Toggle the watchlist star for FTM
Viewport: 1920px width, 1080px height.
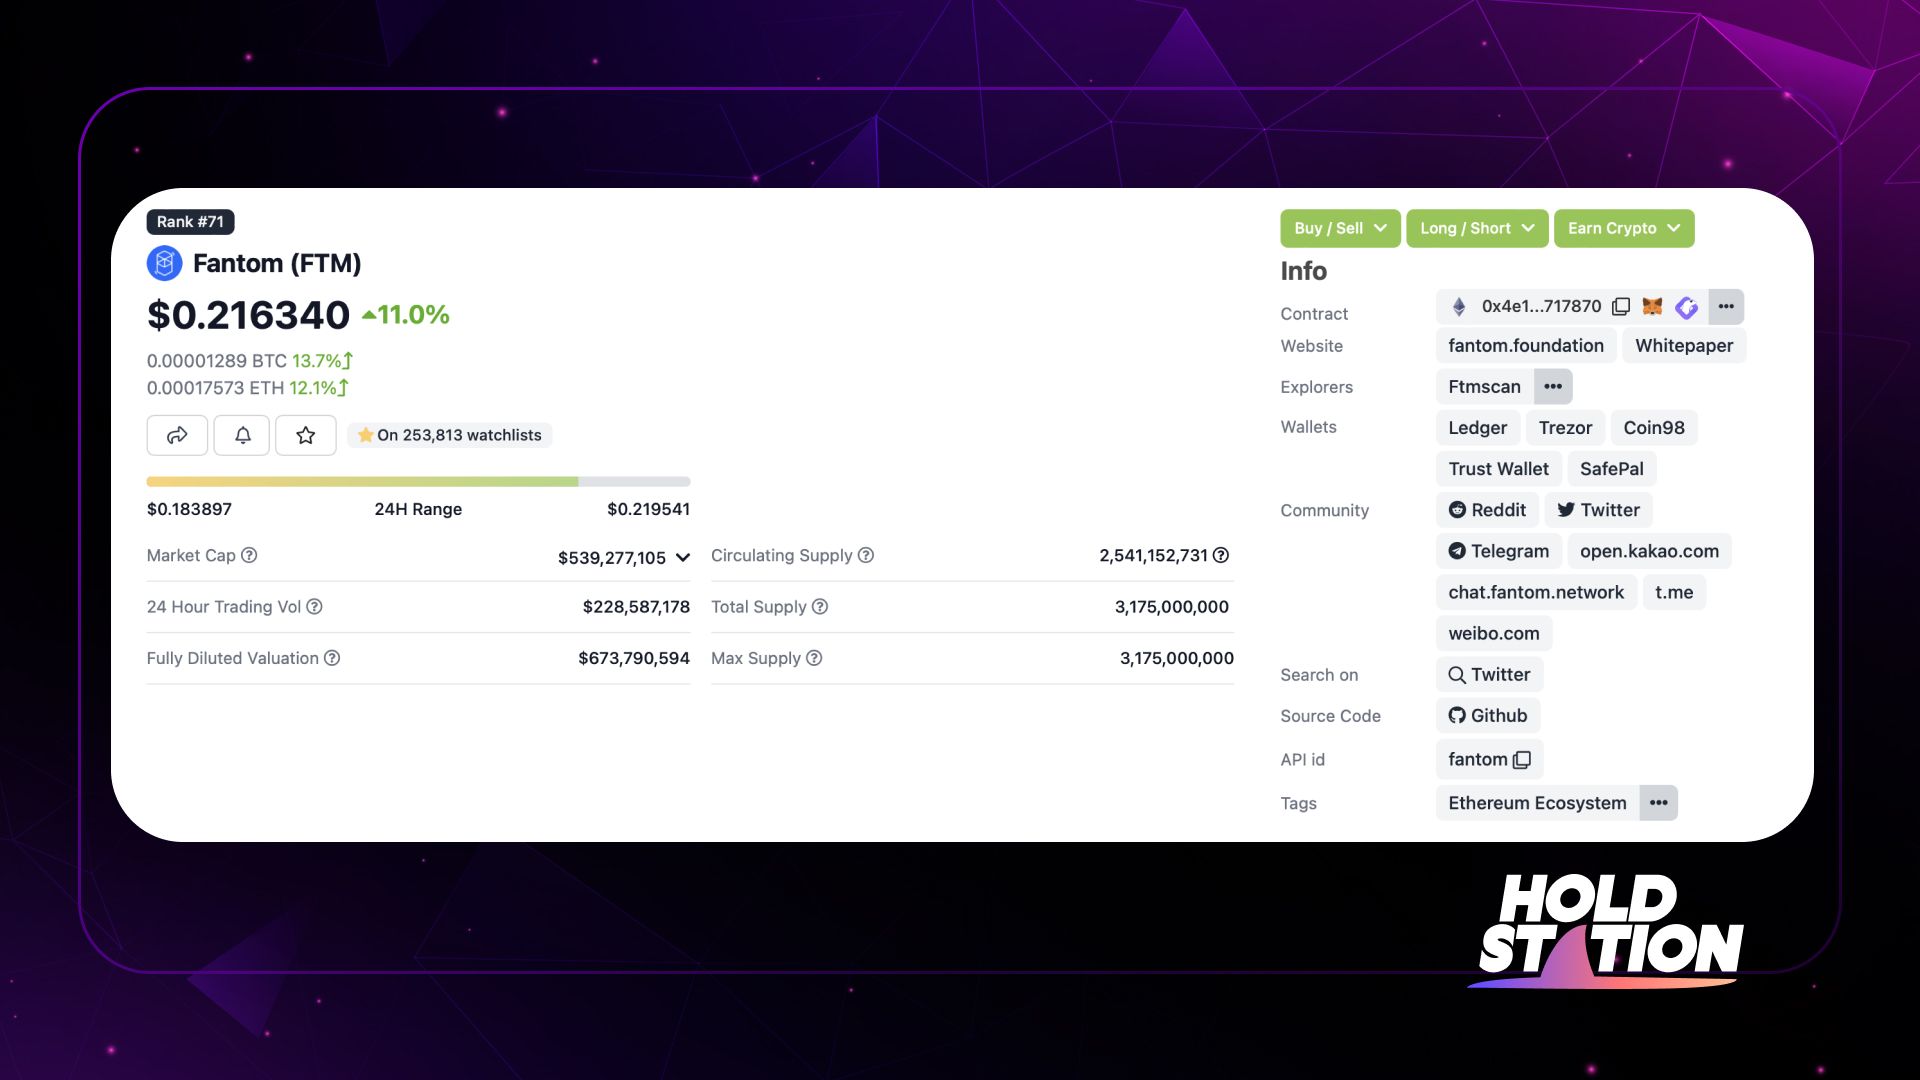click(305, 434)
